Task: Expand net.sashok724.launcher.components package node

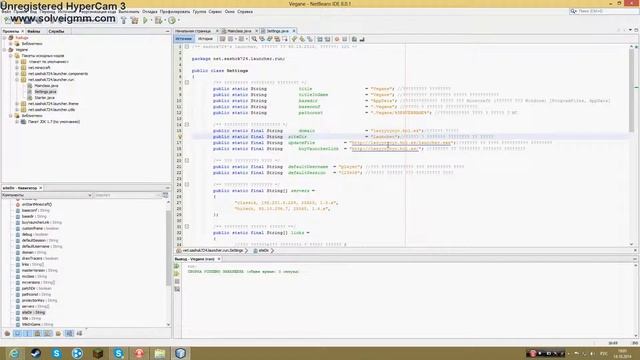Action: 17,73
